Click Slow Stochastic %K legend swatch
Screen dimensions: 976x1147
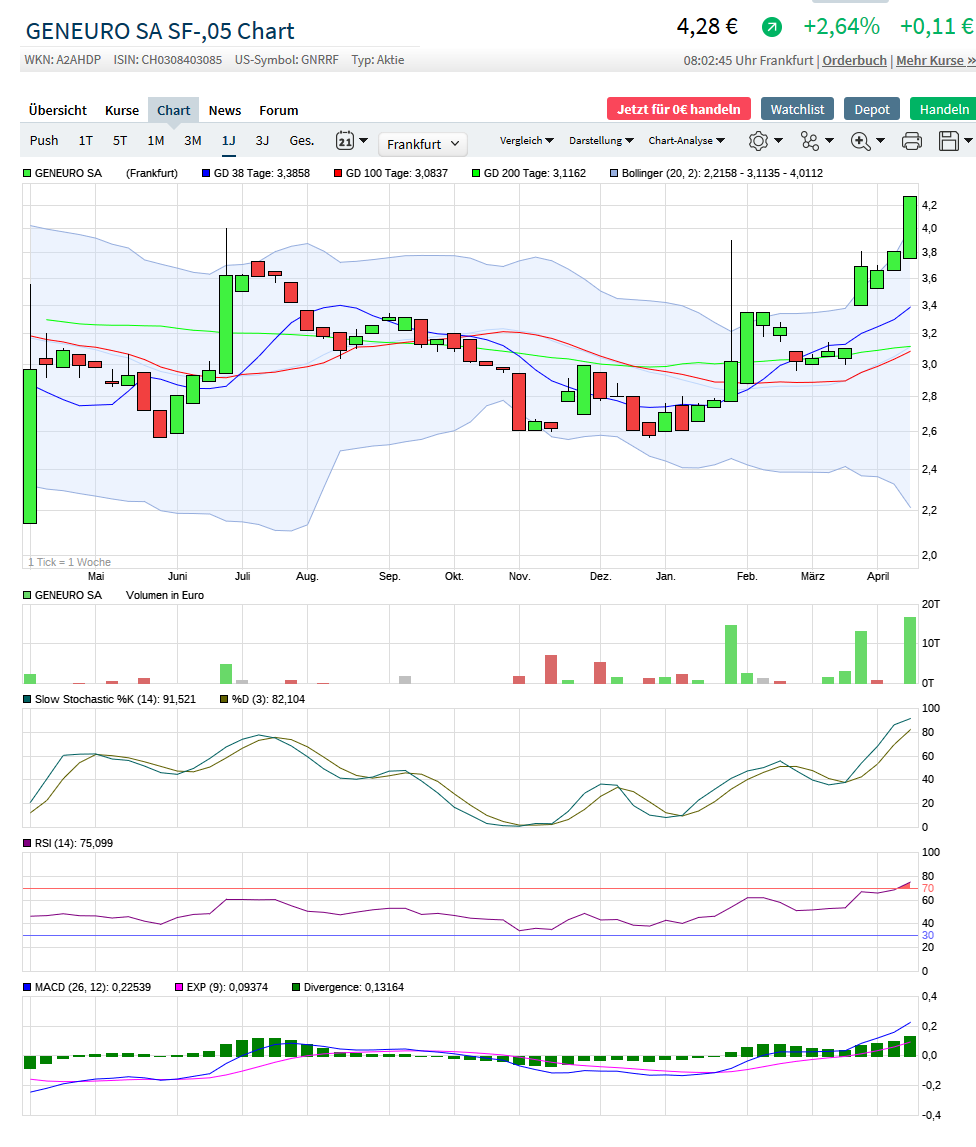[27, 699]
